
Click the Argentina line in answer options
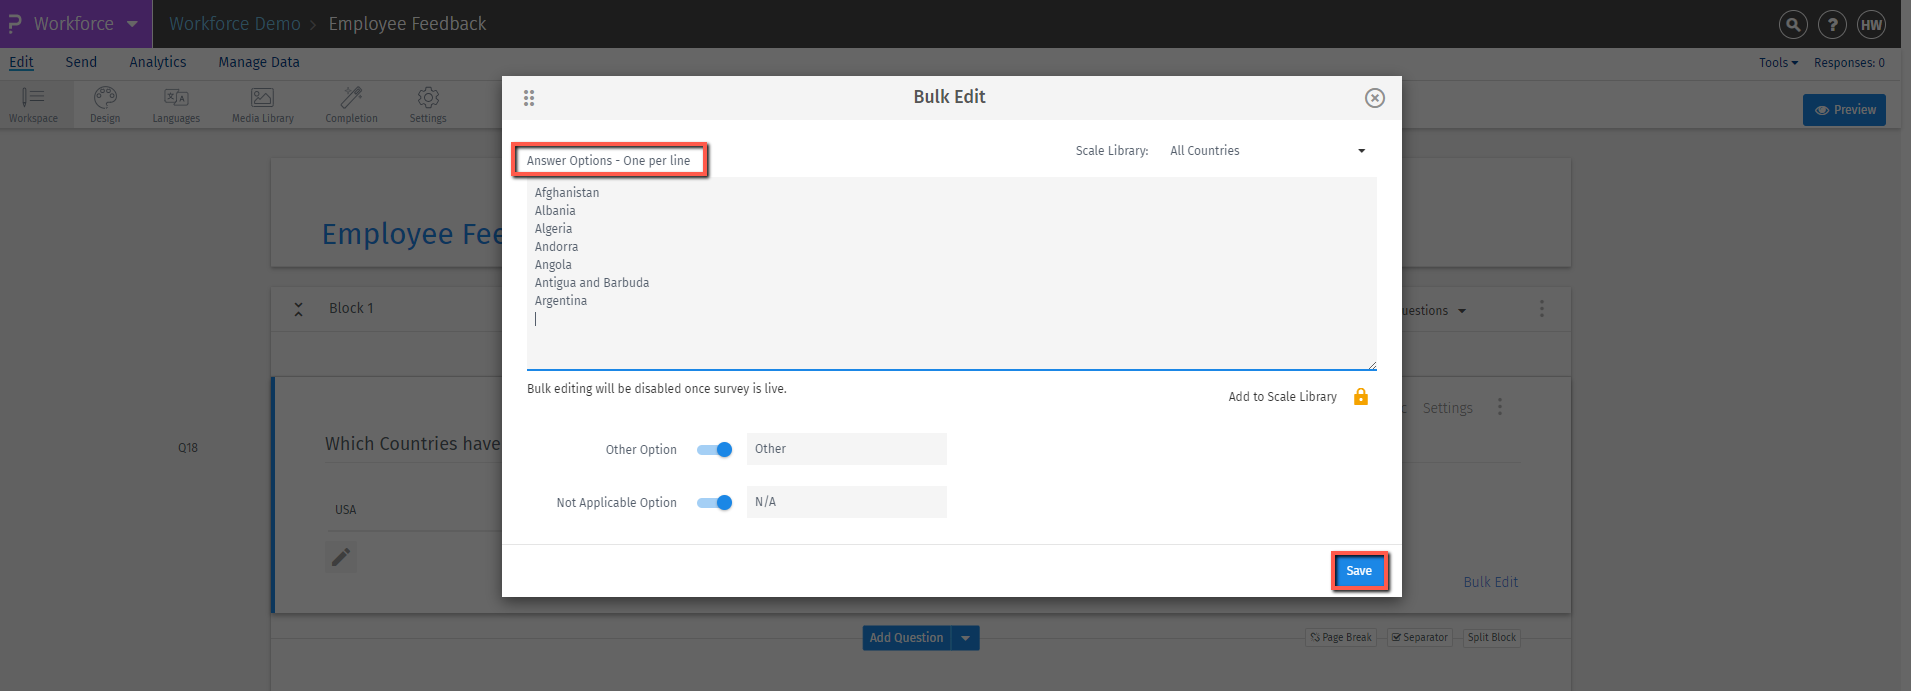[561, 301]
